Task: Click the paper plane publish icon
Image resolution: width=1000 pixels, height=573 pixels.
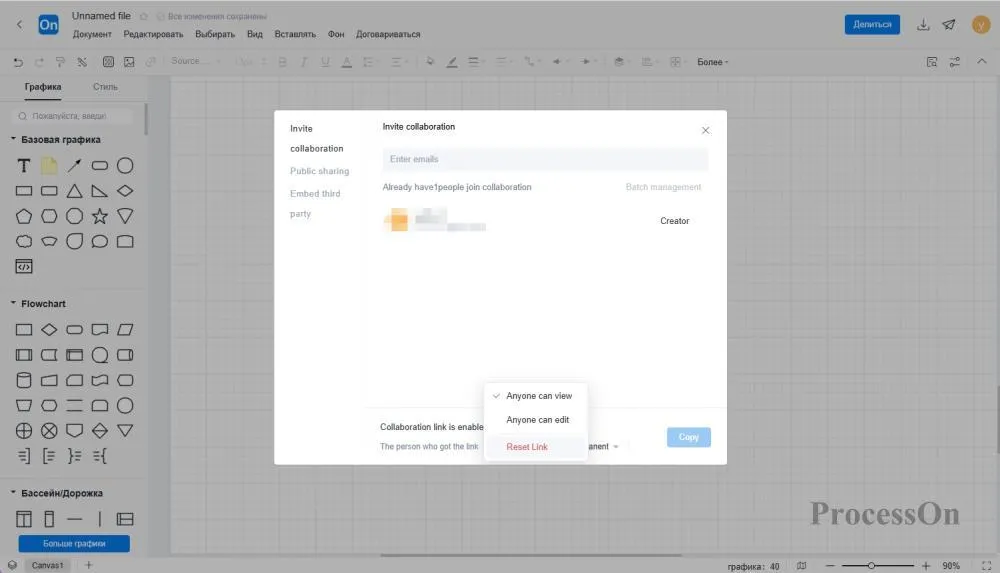Action: tap(949, 25)
